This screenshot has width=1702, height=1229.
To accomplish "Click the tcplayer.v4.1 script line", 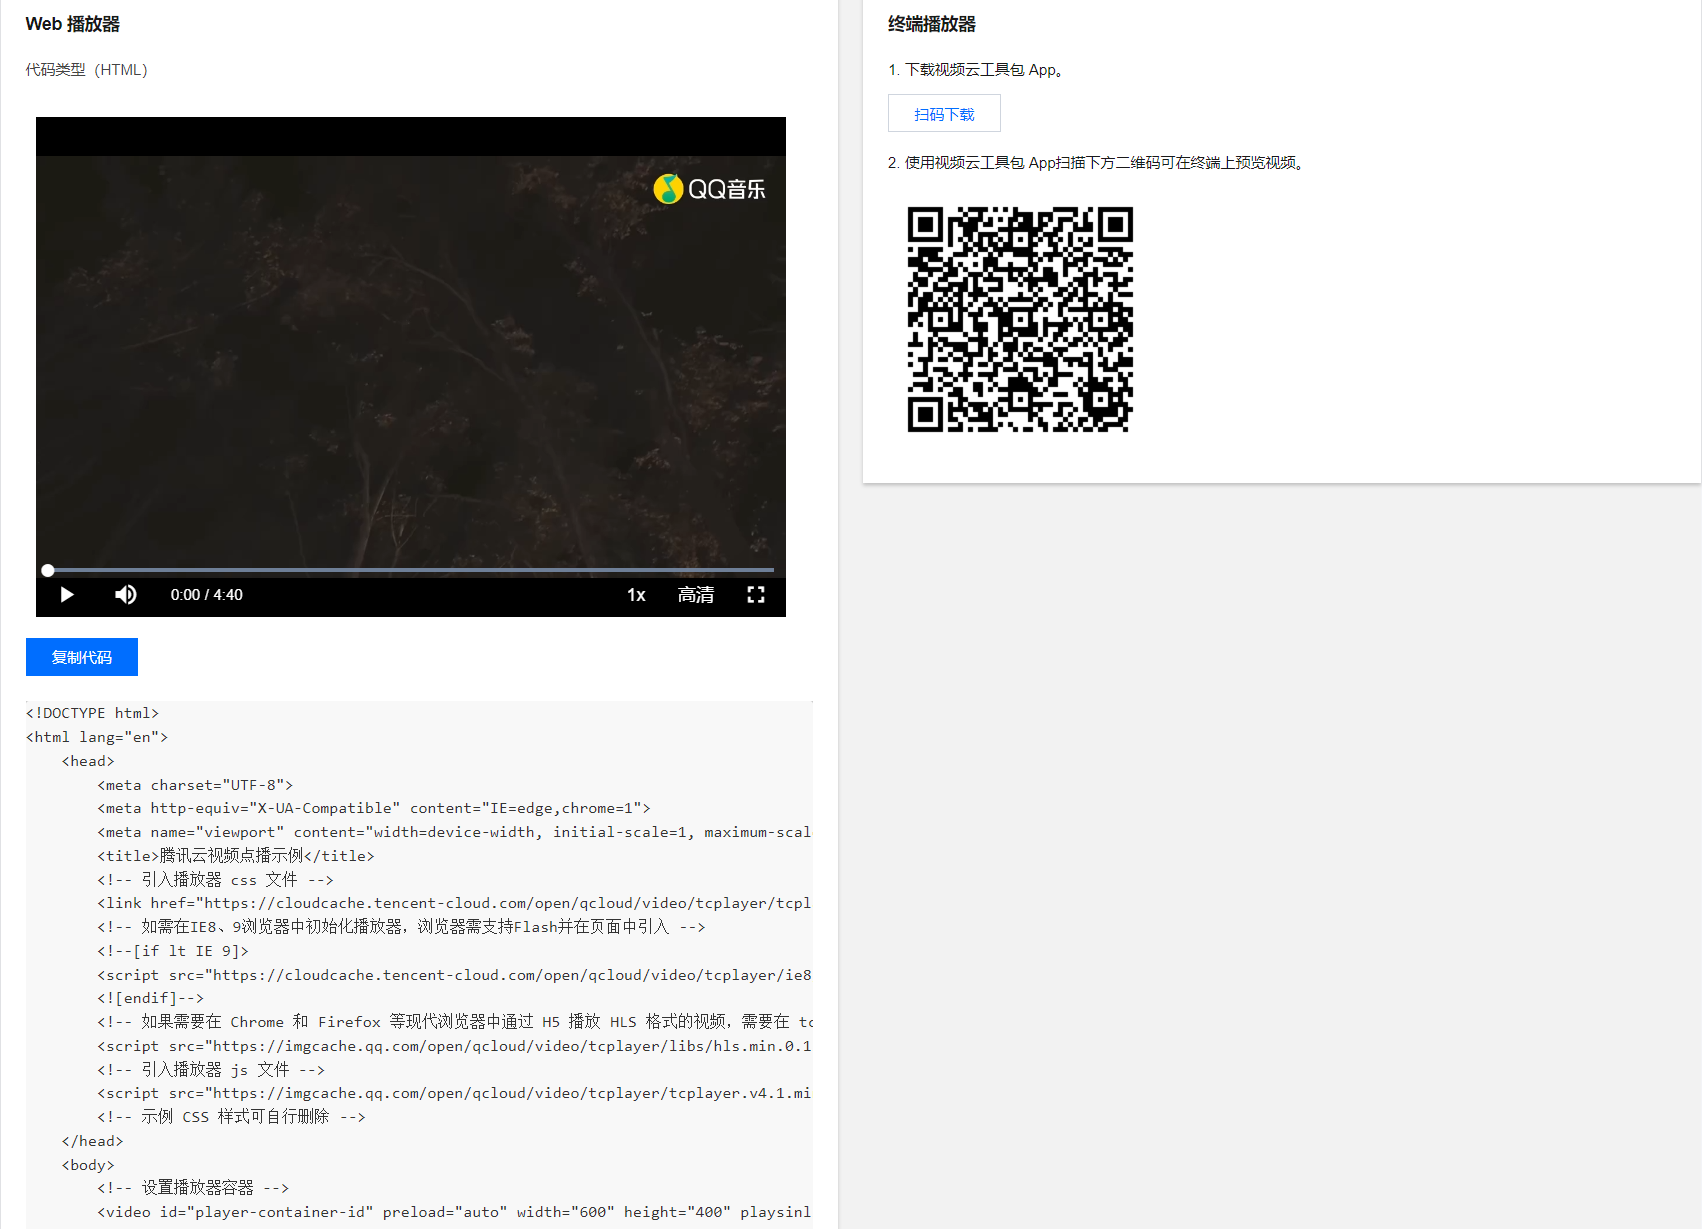I will coord(454,1093).
